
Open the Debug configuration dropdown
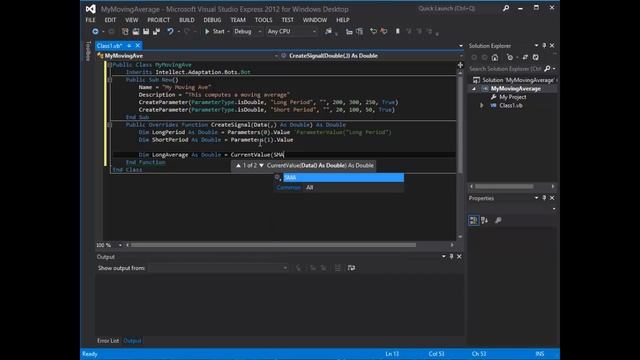click(248, 31)
